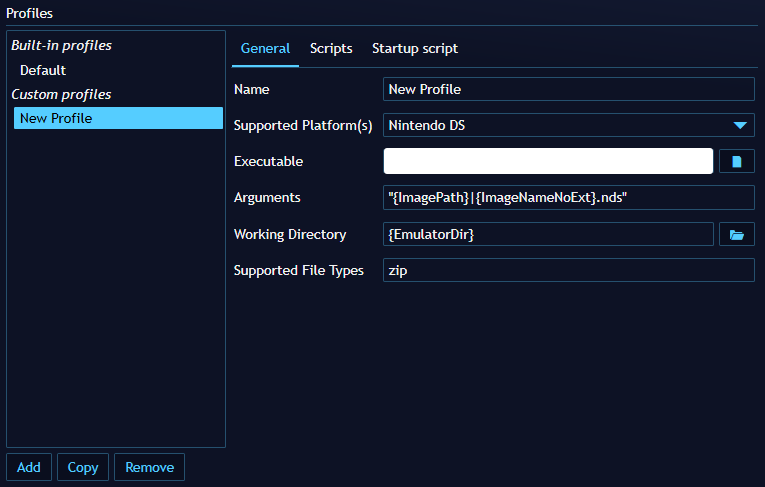The image size is (765, 487).
Task: Click the Arguments label
Action: point(267,198)
